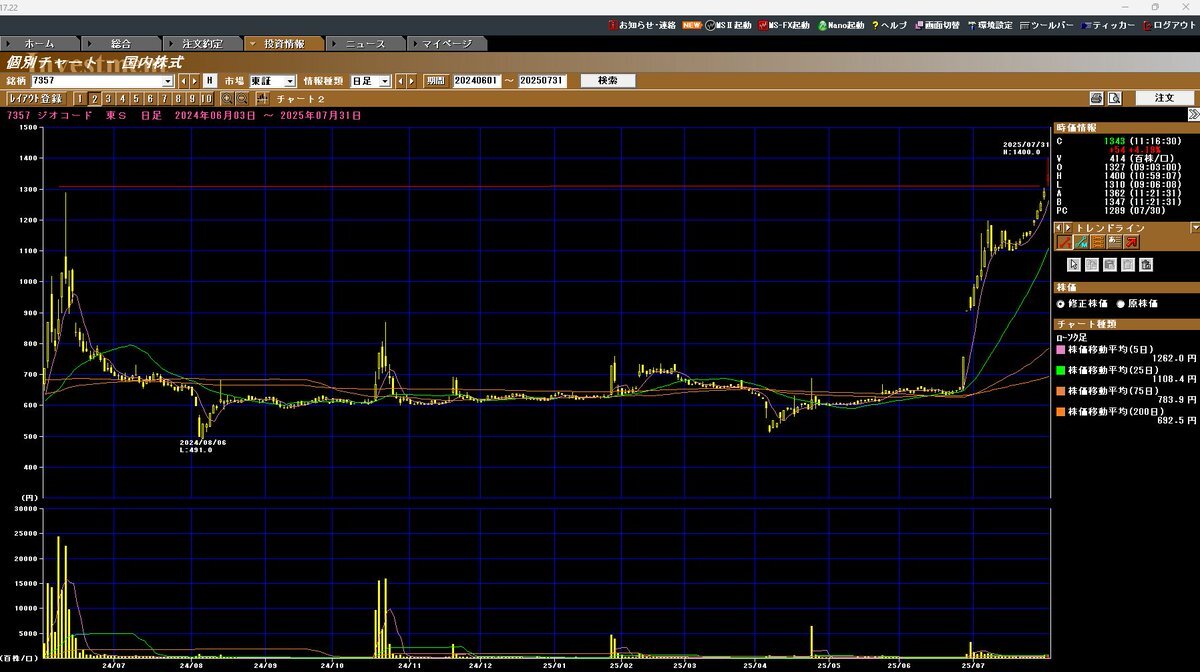The width and height of the screenshot is (1200, 672).
Task: Launch MS-FX via MS-FX起動
Action: [x=784, y=25]
